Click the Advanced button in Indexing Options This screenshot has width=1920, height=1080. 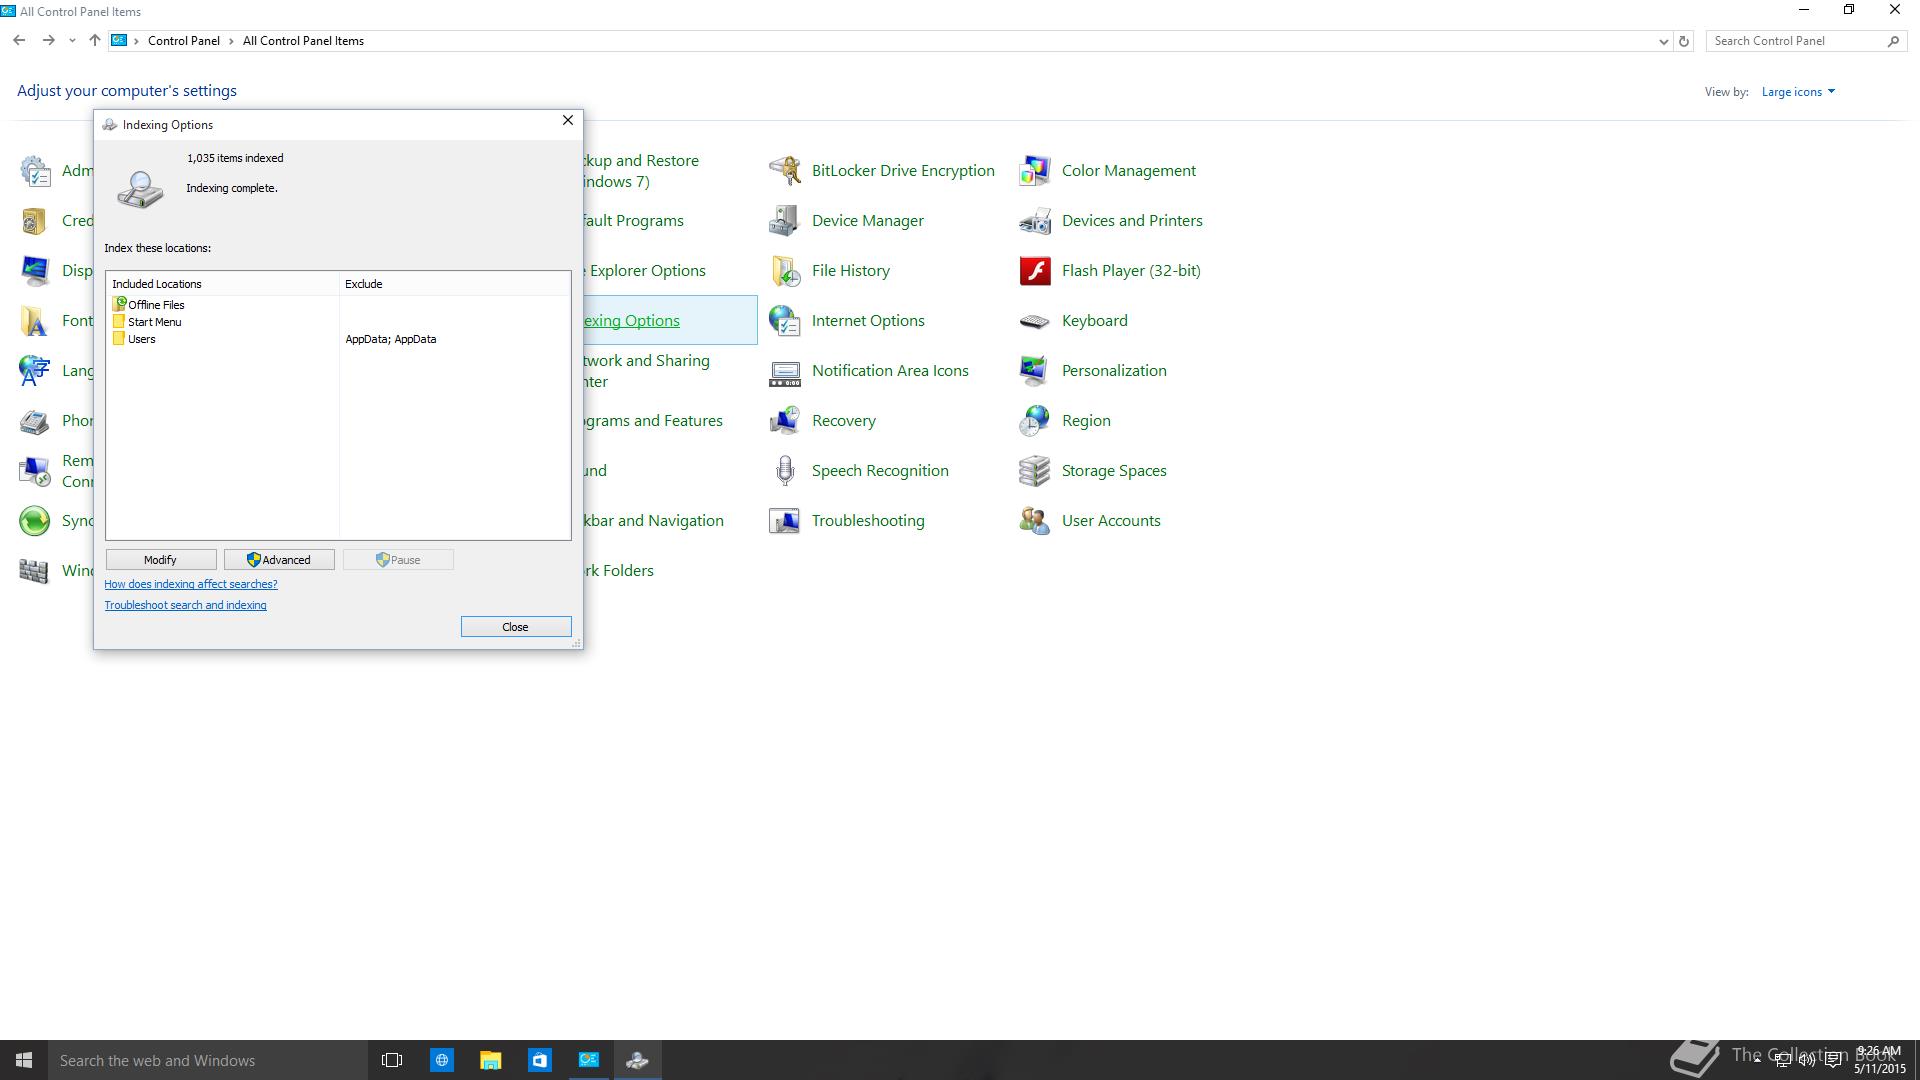pos(279,560)
